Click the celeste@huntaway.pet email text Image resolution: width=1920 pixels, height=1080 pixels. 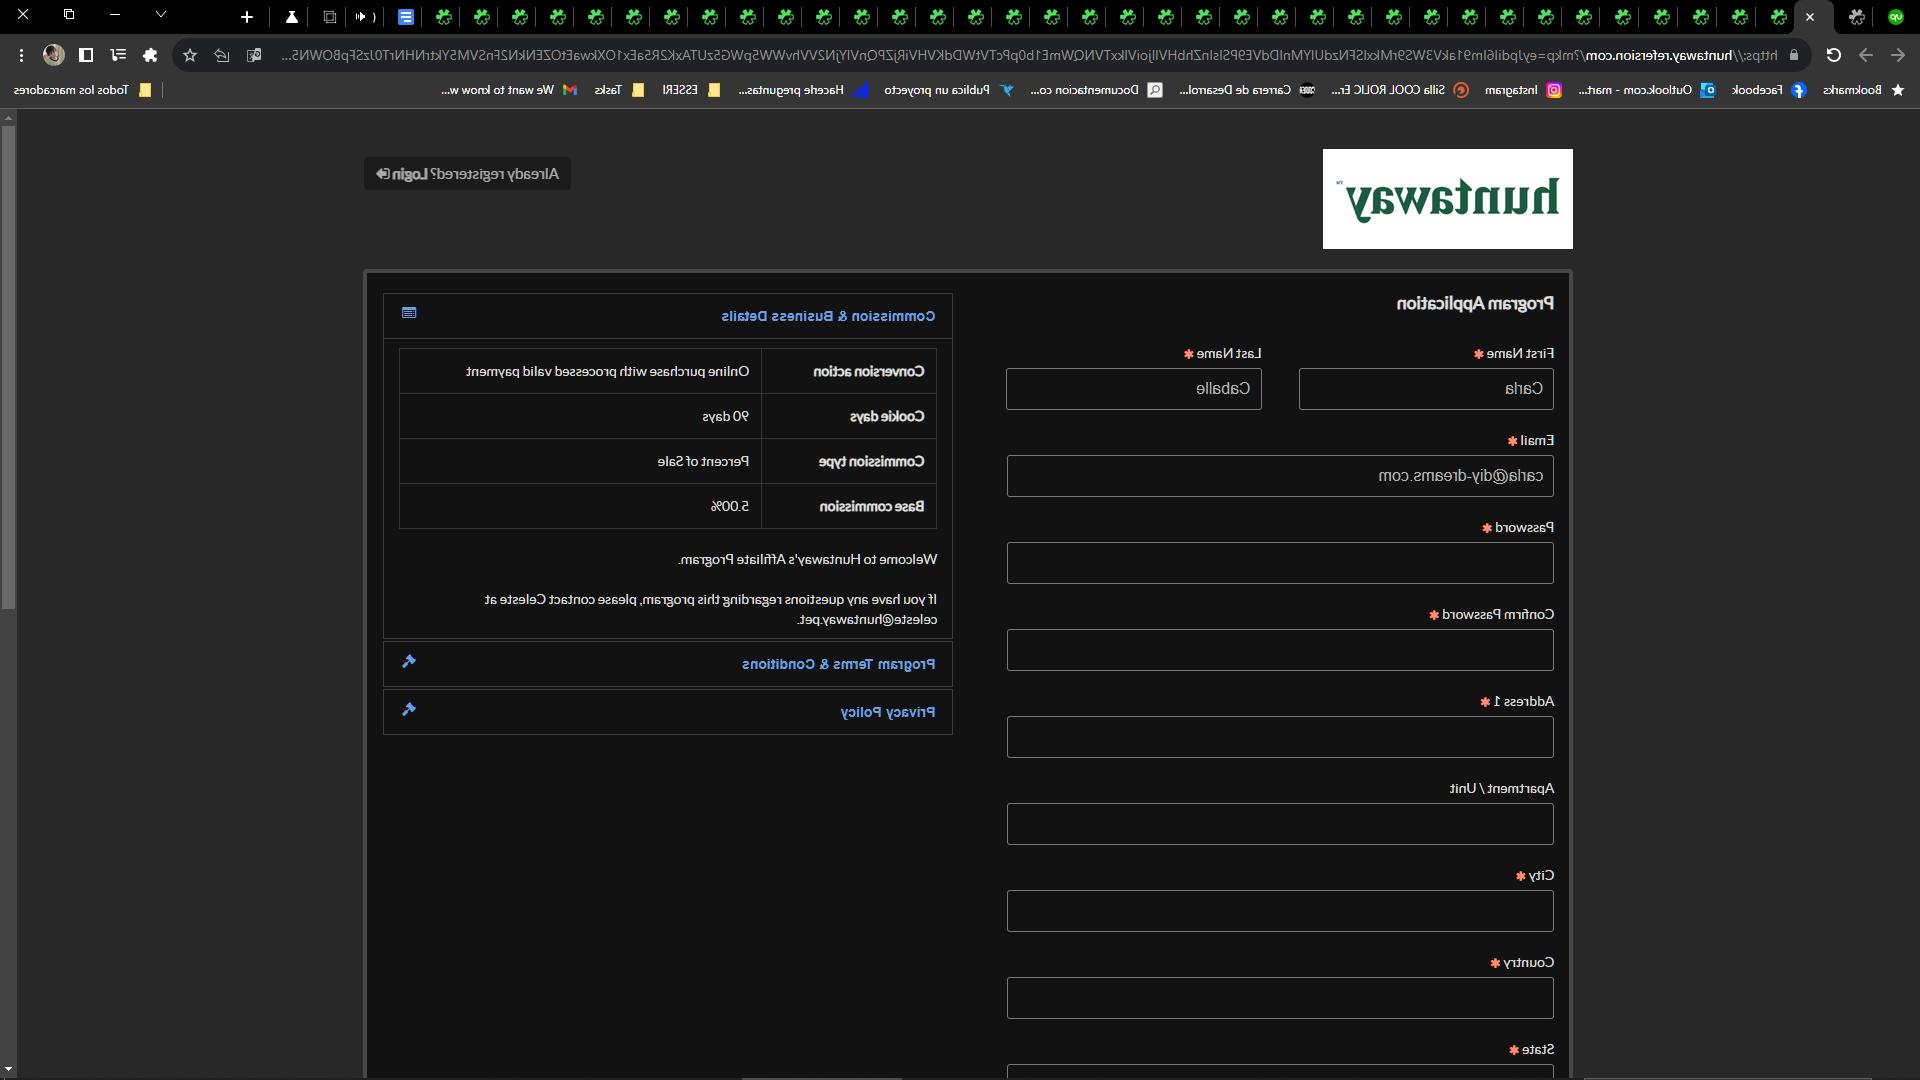click(x=867, y=619)
